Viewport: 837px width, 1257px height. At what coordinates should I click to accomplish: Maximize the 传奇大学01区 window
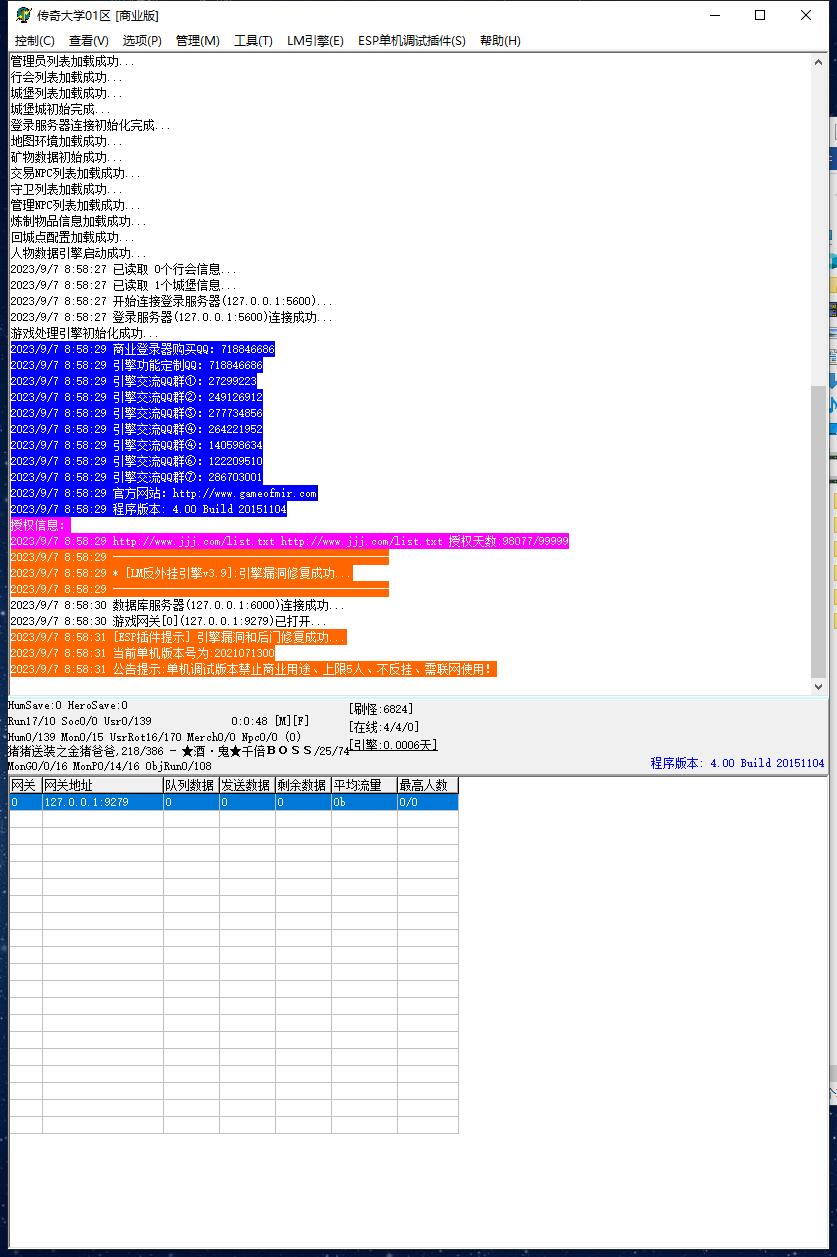[760, 15]
